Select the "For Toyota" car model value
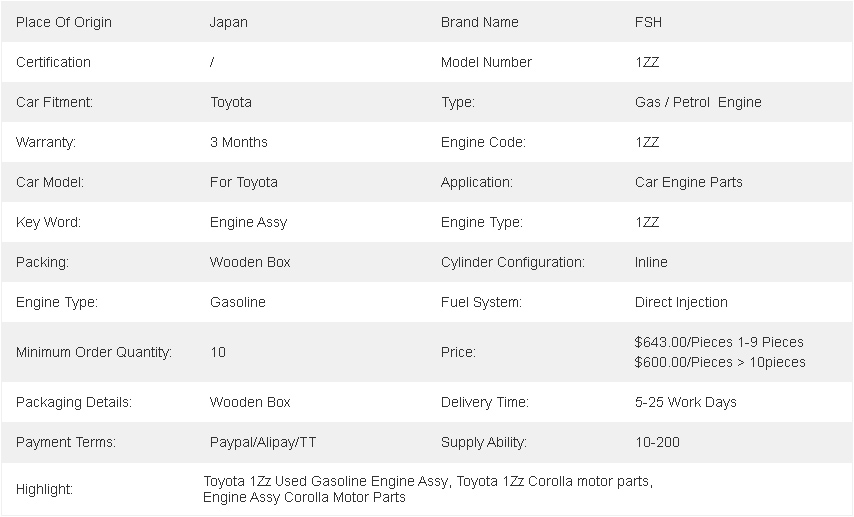 pos(244,182)
